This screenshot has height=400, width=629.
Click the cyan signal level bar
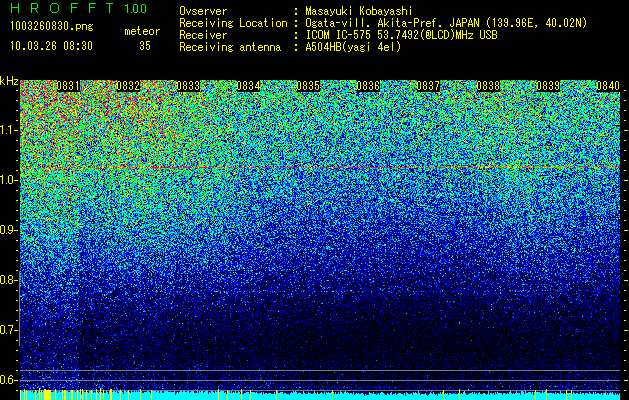(x=320, y=395)
